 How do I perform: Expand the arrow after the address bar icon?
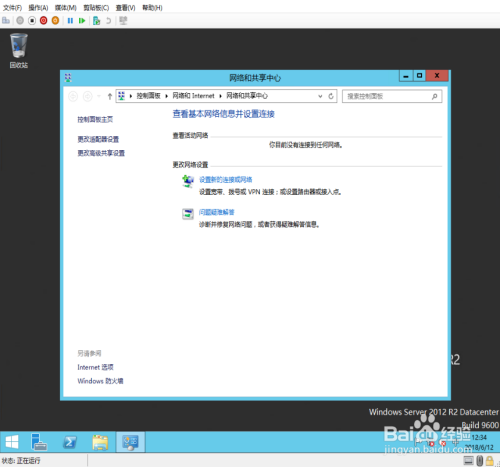(x=131, y=96)
